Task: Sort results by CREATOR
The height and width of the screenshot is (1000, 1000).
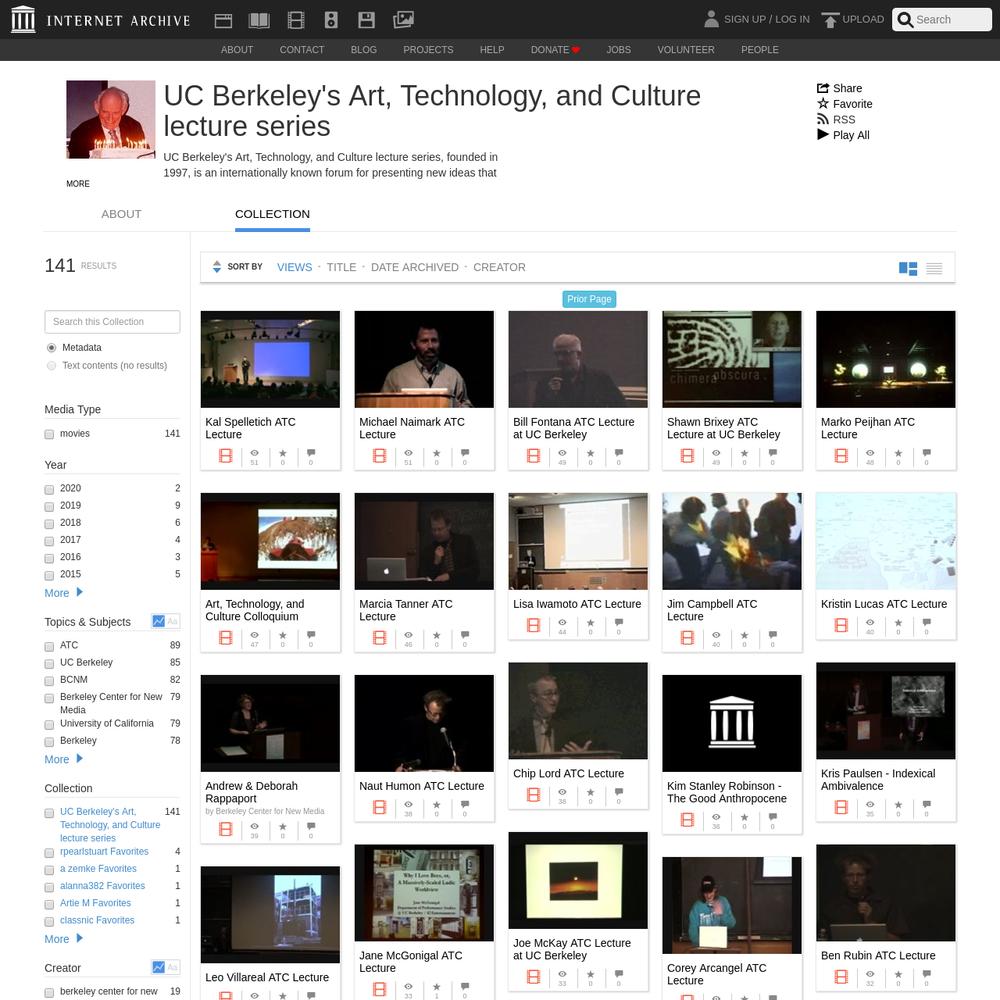Action: [499, 267]
